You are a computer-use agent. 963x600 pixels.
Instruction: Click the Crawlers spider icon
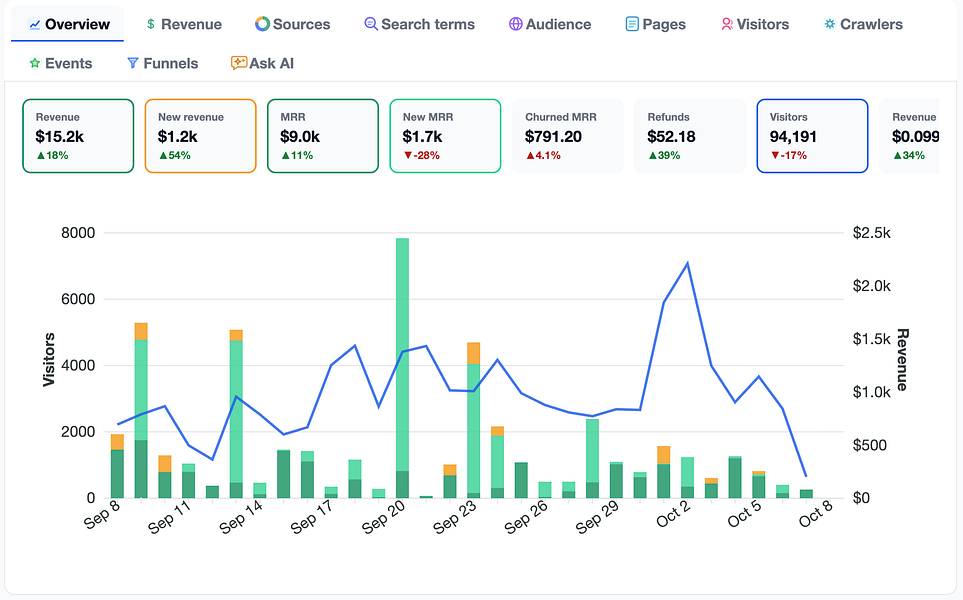tap(830, 24)
